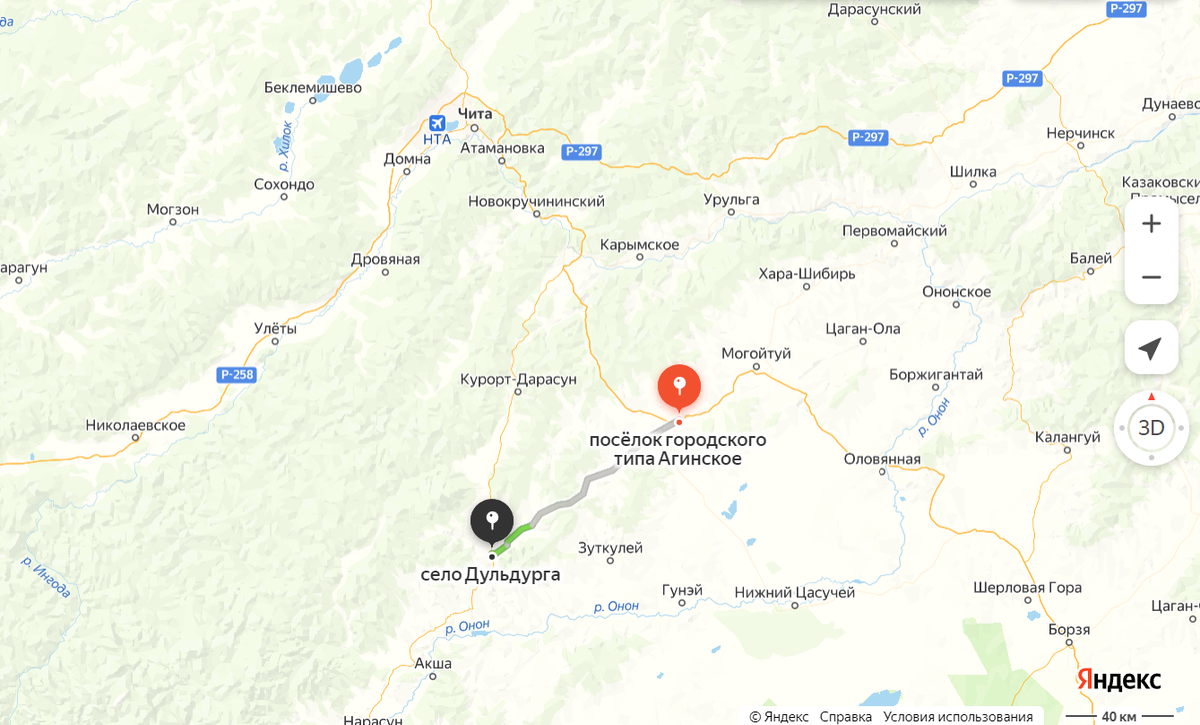
Task: Click the Чита airport НТА icon
Action: [437, 123]
